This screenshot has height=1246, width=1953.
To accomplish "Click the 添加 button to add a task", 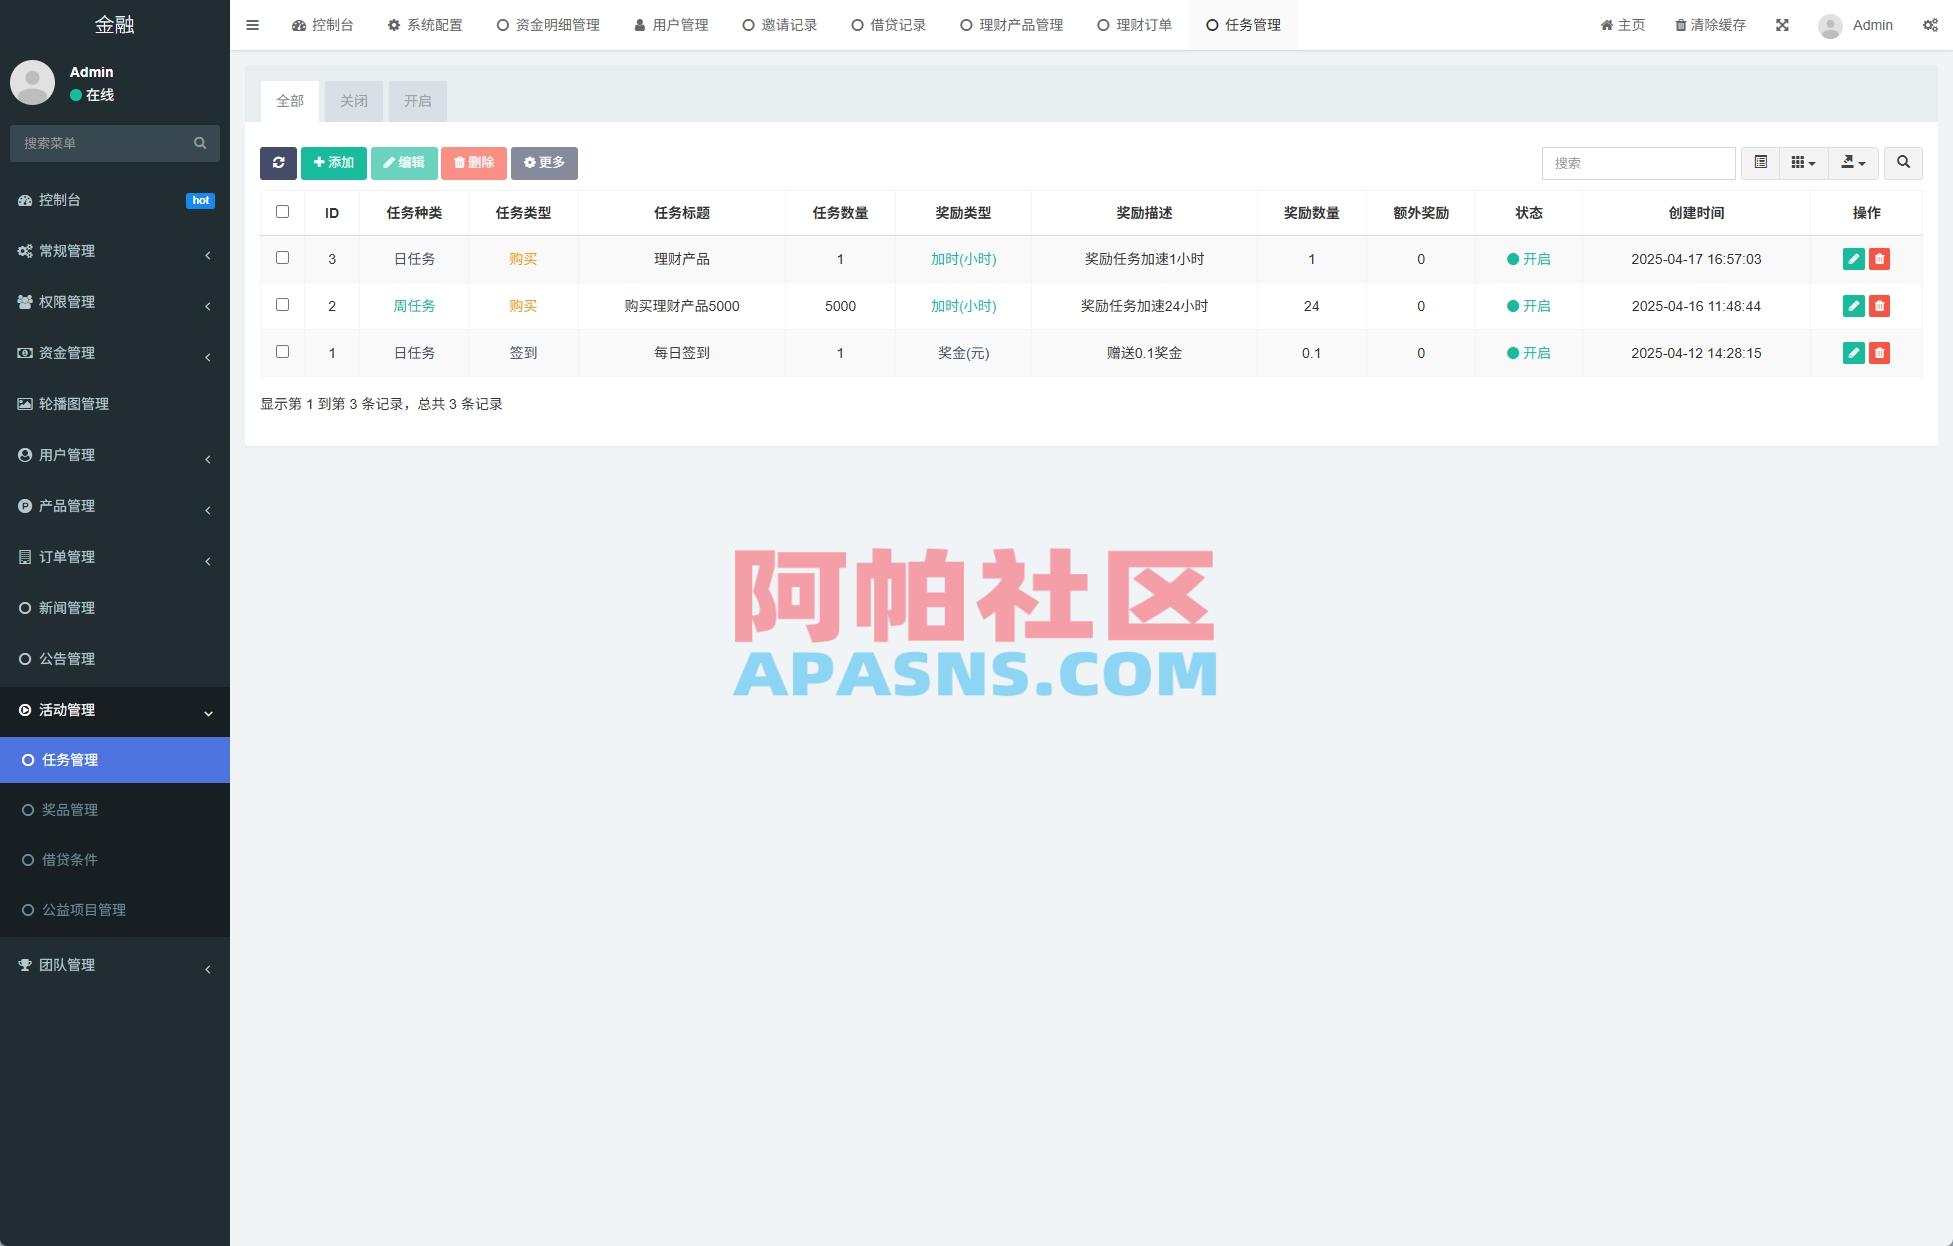I will tap(333, 162).
